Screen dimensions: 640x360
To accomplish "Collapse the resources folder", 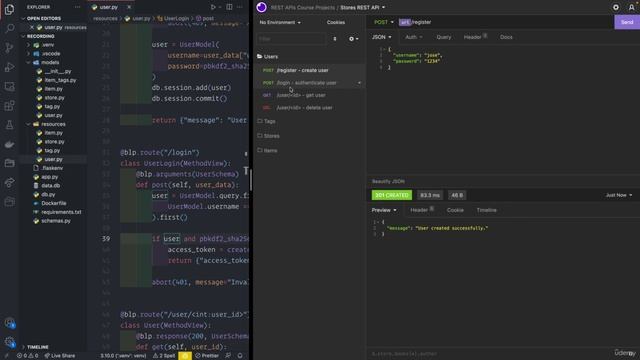I will tap(53, 124).
